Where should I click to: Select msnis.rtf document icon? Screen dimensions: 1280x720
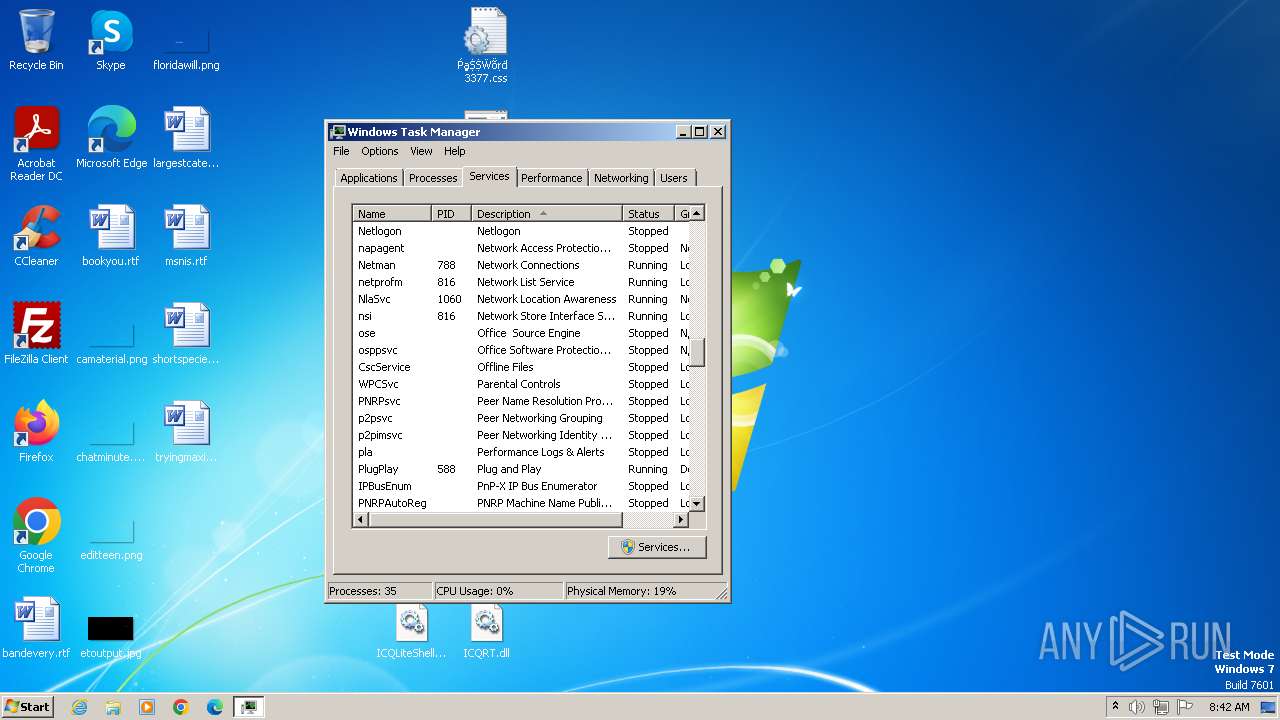[x=186, y=236]
